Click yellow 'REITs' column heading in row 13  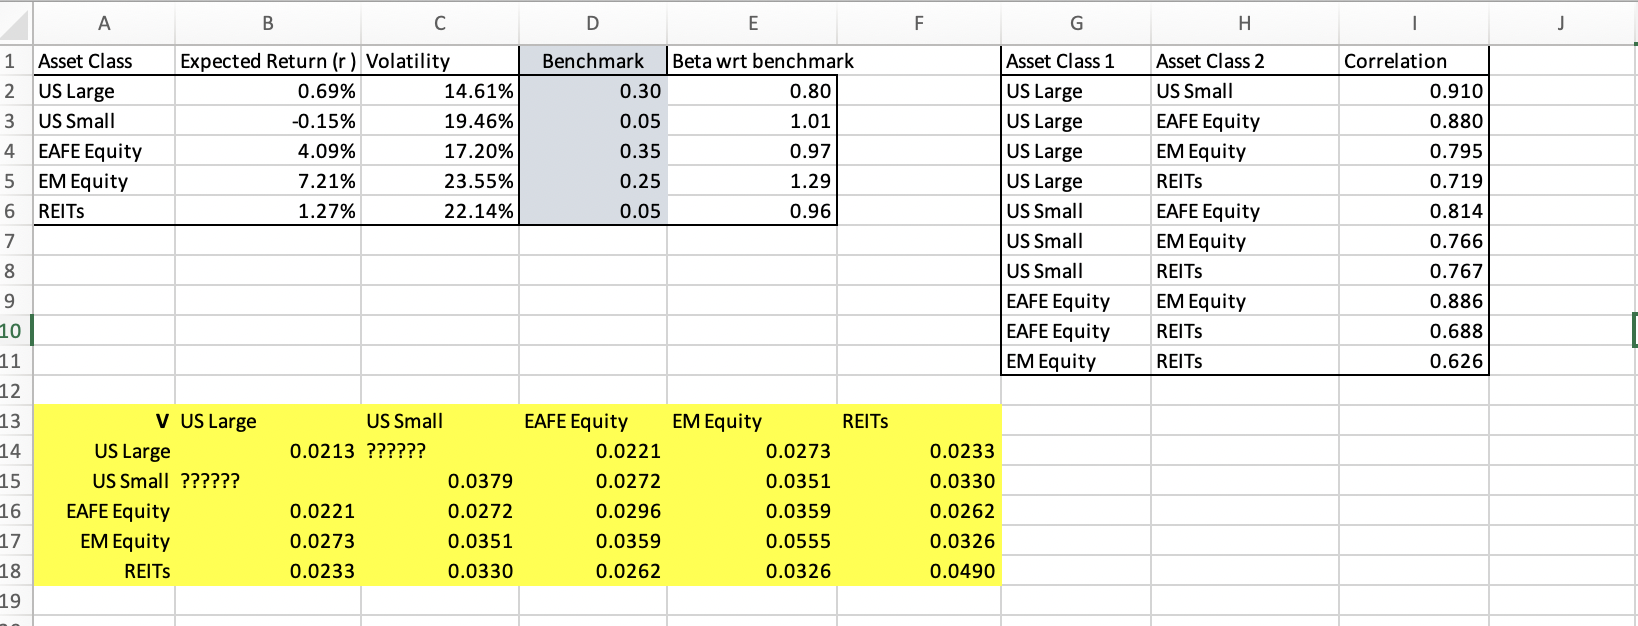pyautogui.click(x=919, y=421)
